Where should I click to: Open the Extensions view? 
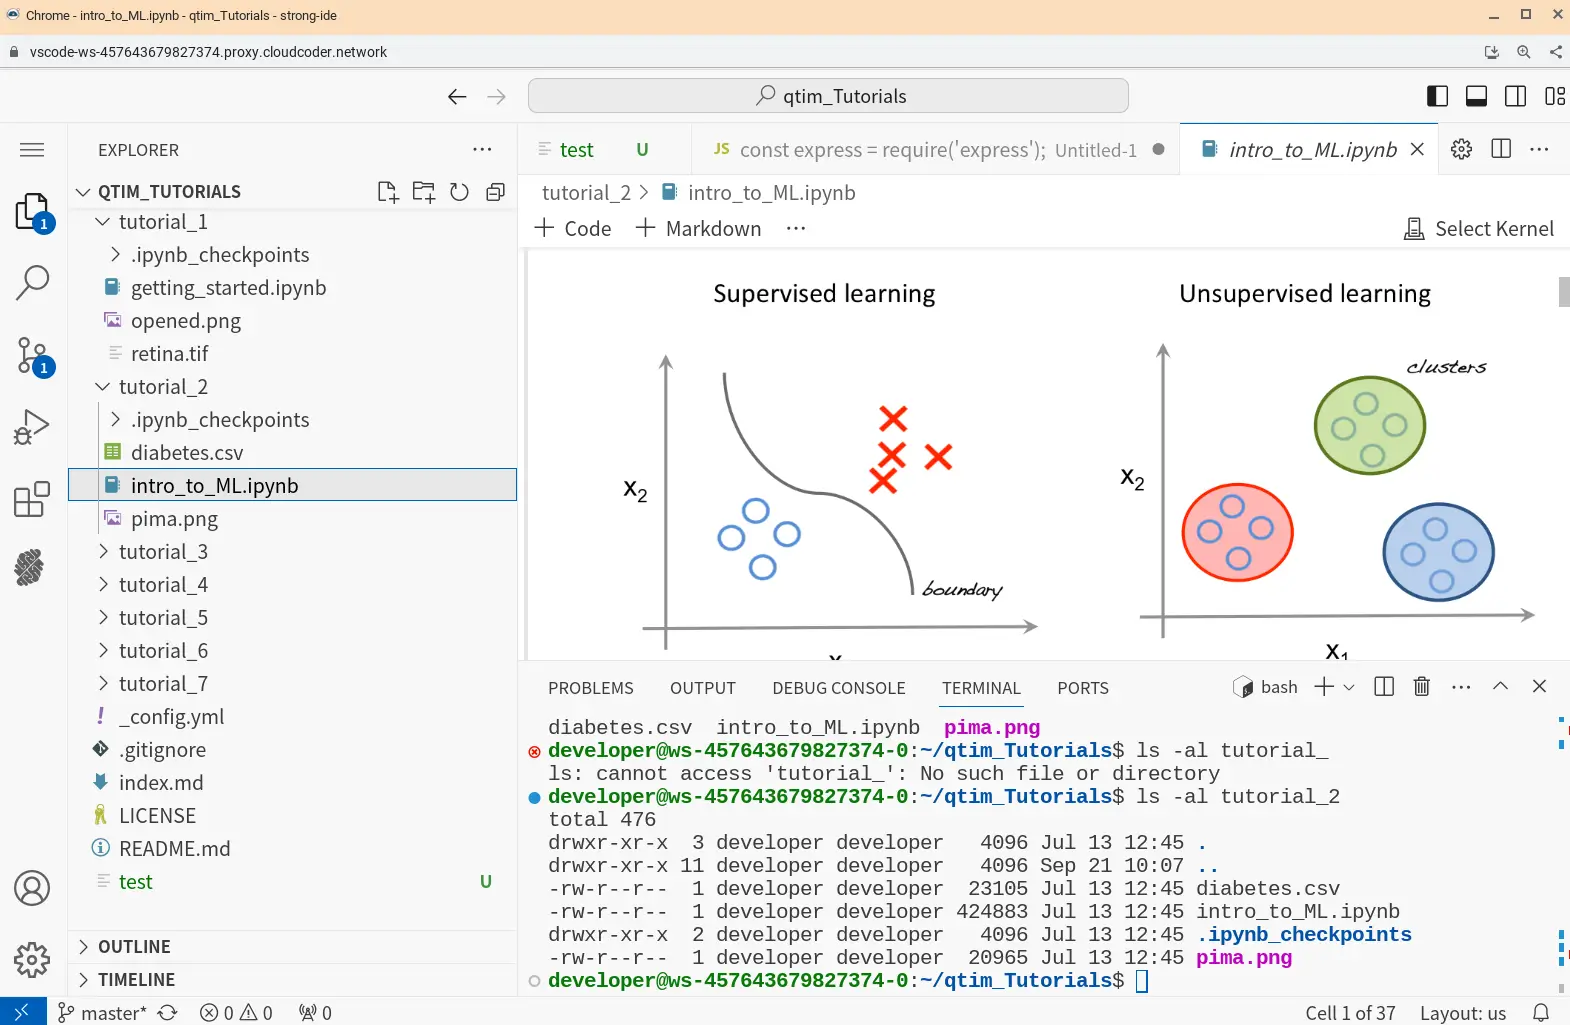point(32,499)
